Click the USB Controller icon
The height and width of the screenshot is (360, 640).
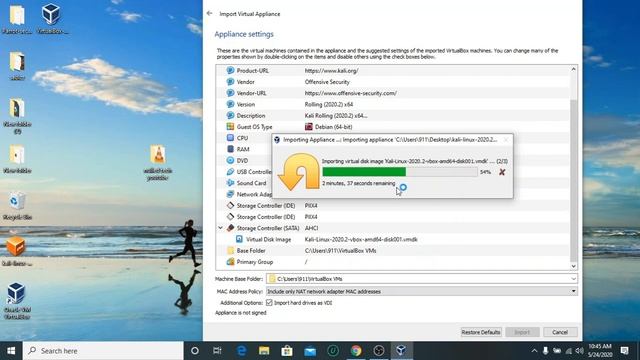click(230, 172)
